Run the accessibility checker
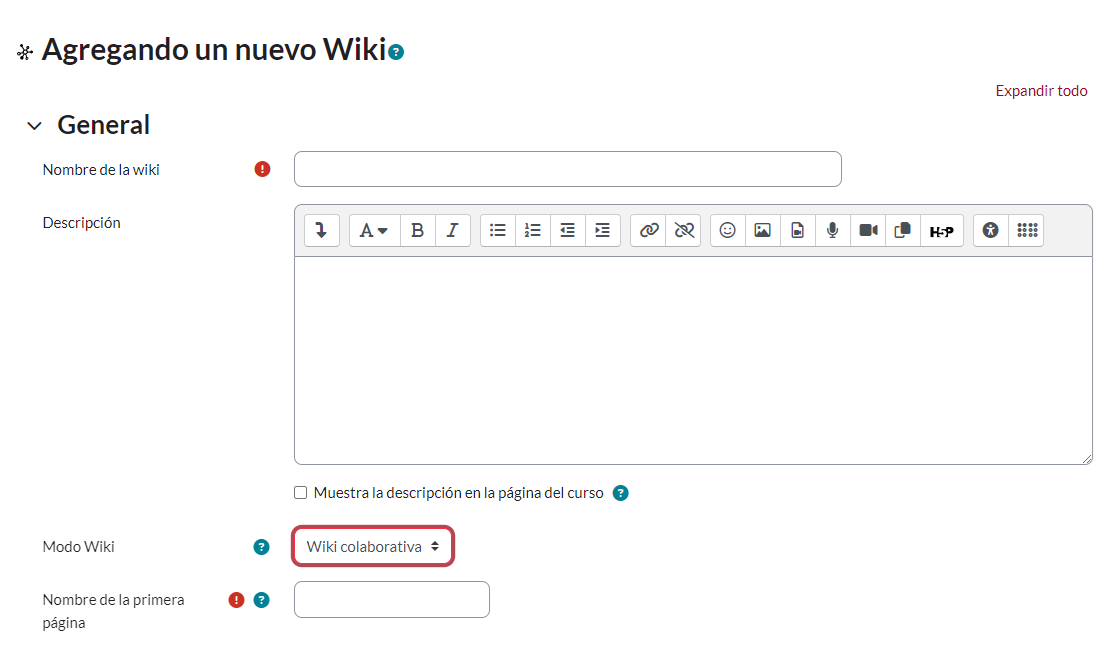Image resolution: width=1118 pixels, height=656 pixels. pyautogui.click(x=991, y=231)
